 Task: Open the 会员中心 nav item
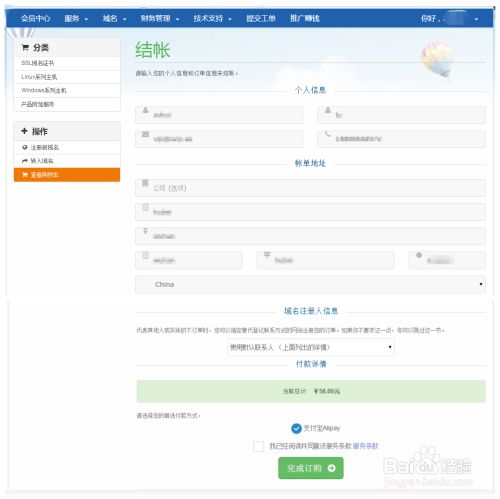point(35,18)
